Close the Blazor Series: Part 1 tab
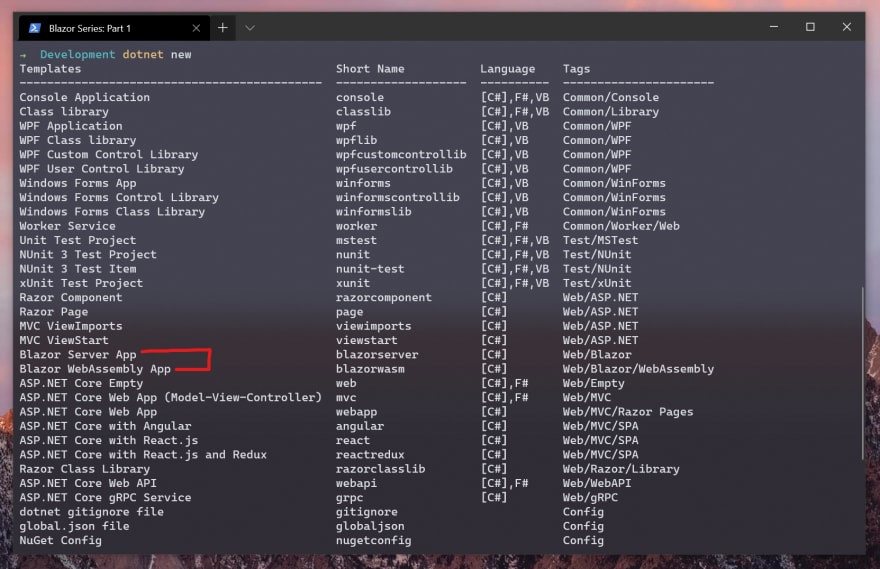This screenshot has width=880, height=569. pyautogui.click(x=196, y=28)
